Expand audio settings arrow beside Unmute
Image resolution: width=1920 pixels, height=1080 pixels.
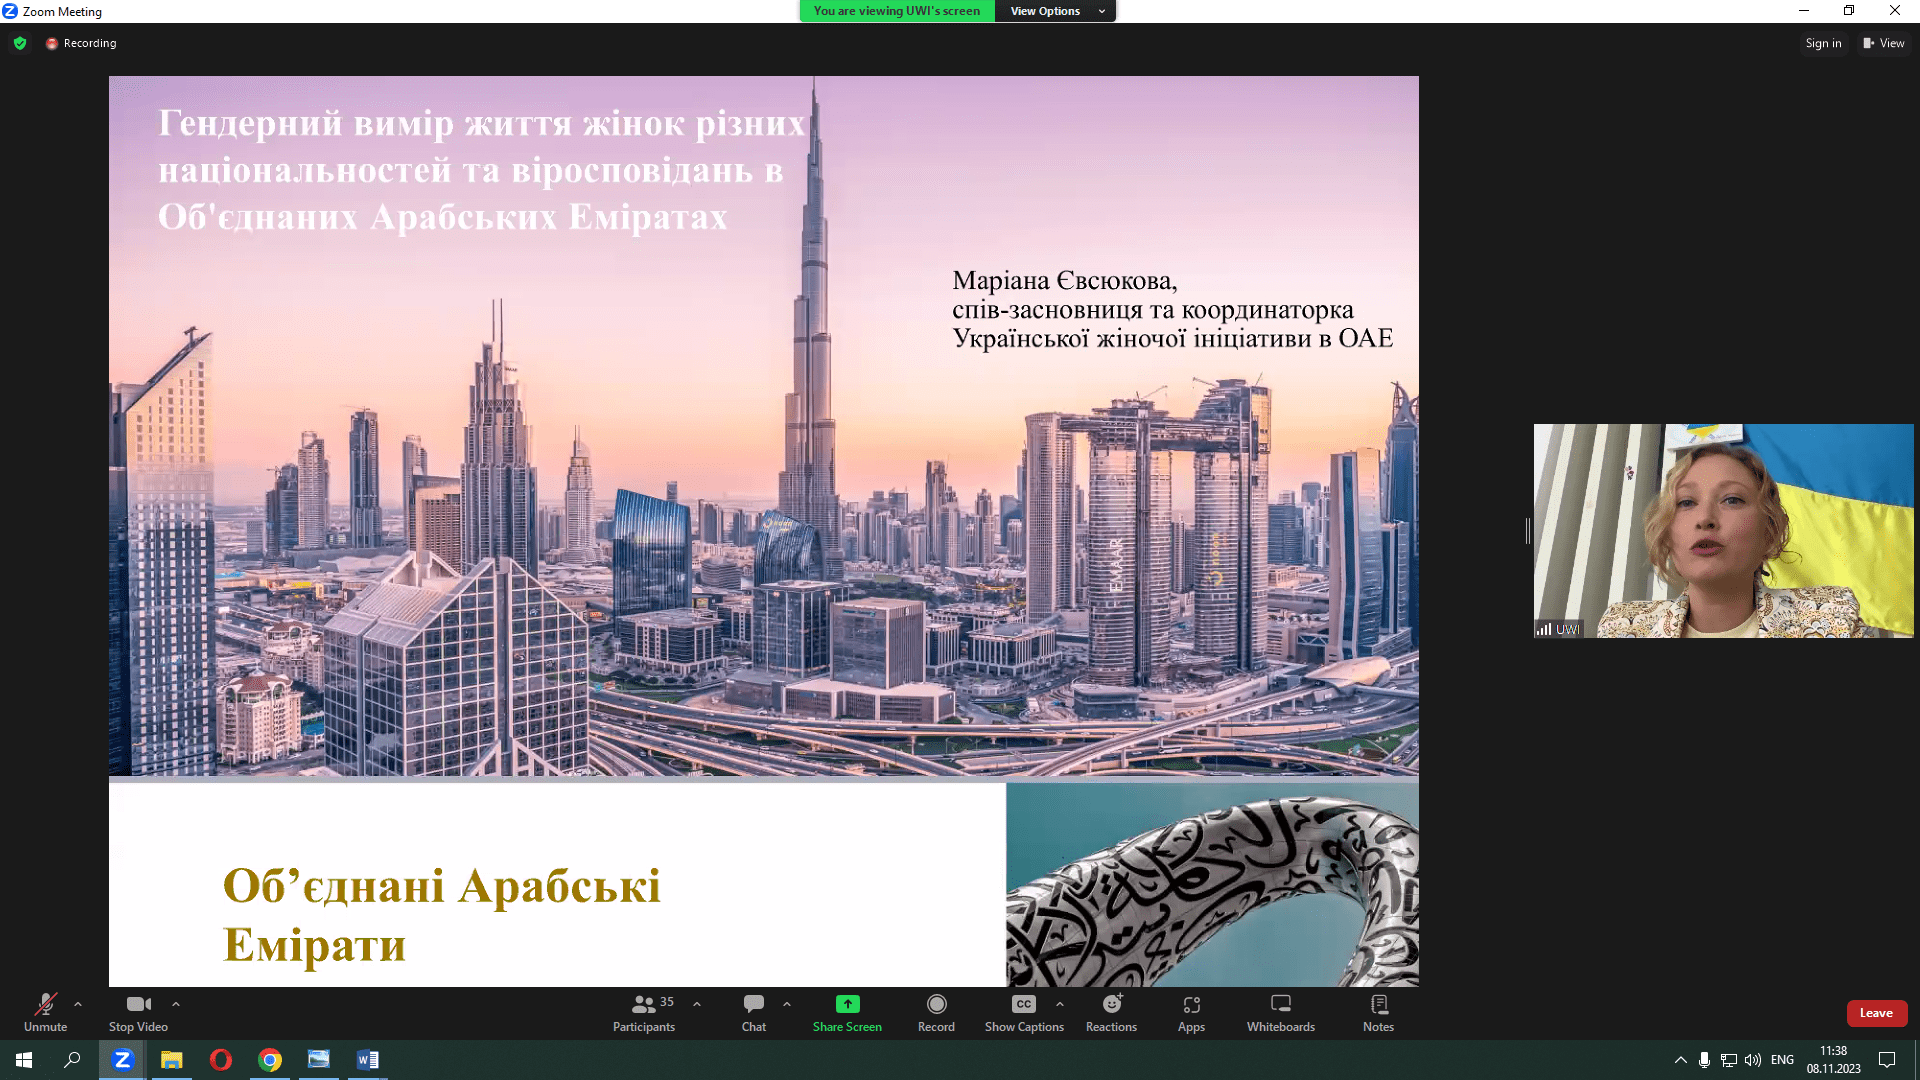78,1004
